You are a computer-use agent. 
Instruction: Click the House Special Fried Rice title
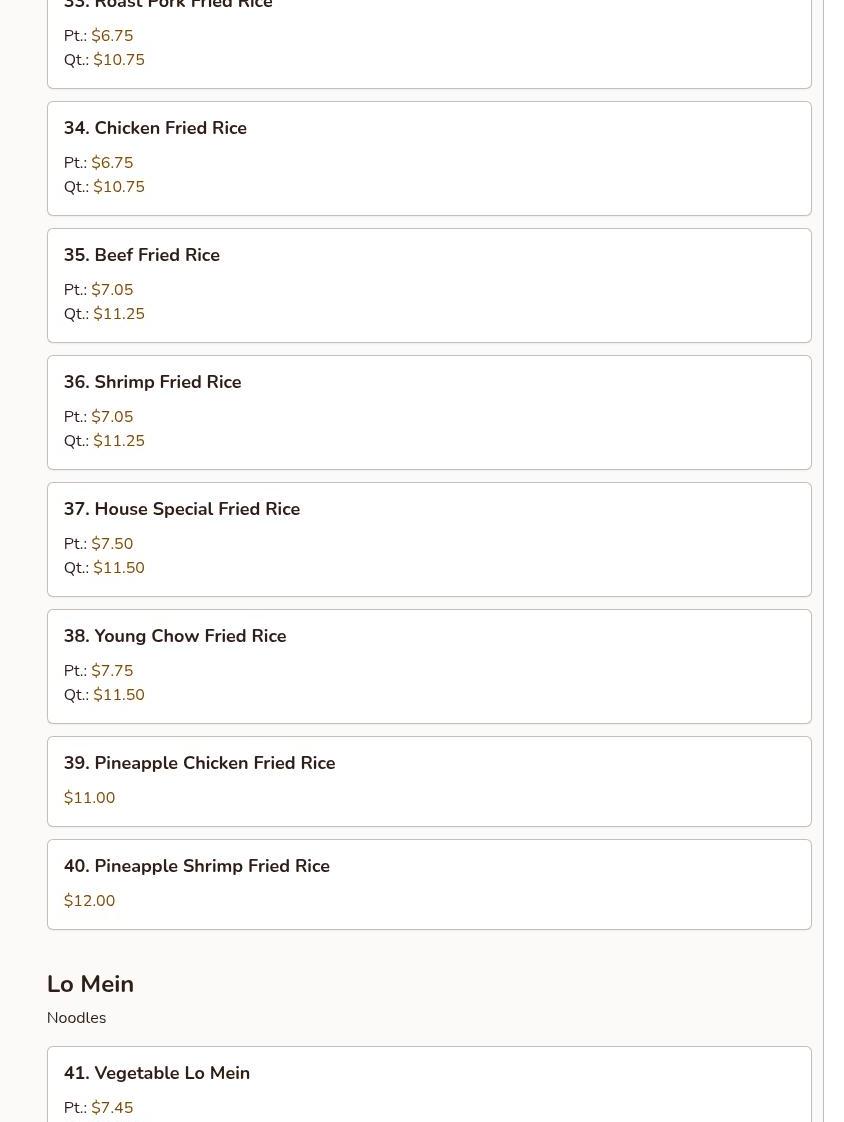[x=182, y=509]
